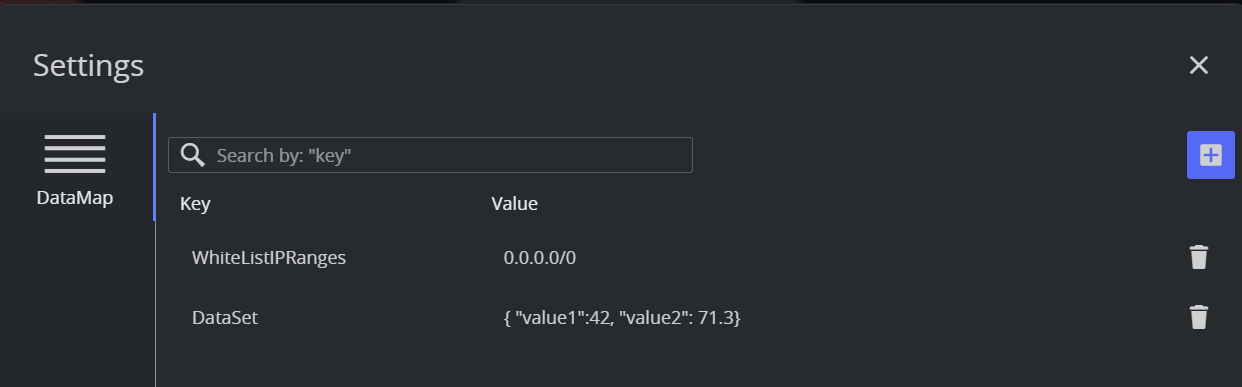
Task: Open the DataMap hamburger icon
Action: click(x=75, y=154)
